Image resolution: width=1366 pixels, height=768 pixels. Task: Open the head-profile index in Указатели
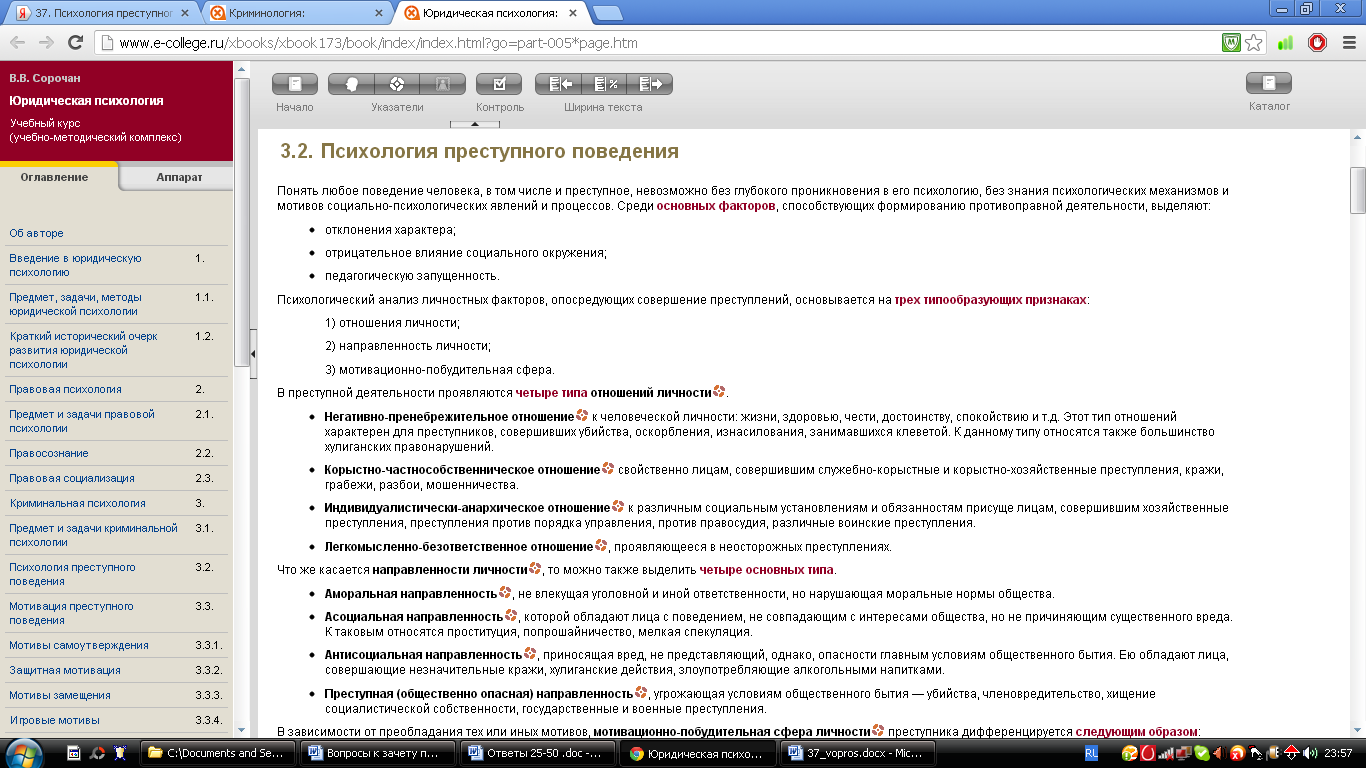351,84
